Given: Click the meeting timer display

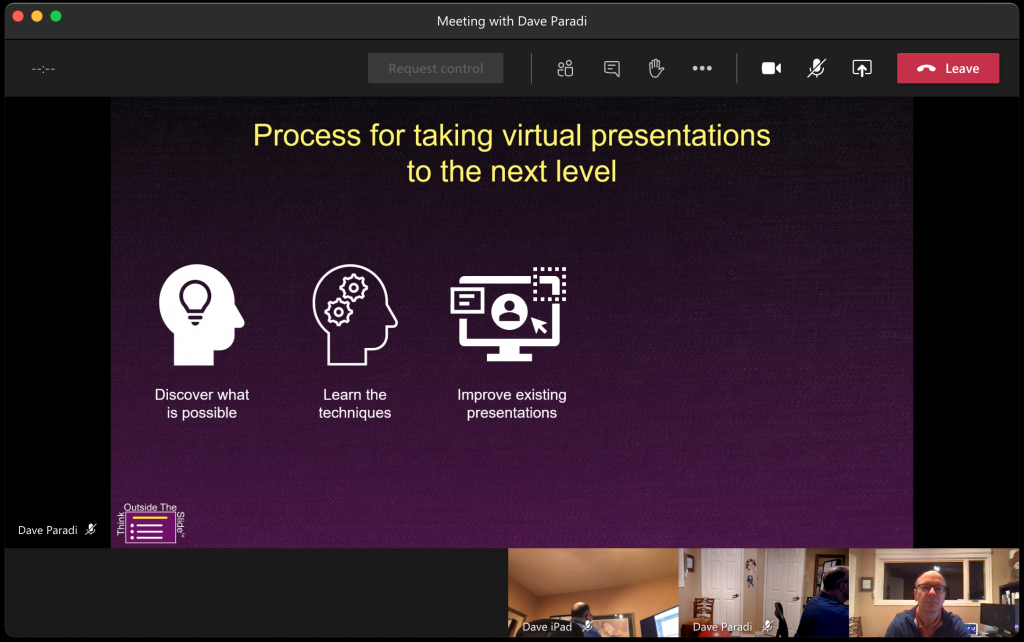Looking at the screenshot, I should [x=42, y=68].
